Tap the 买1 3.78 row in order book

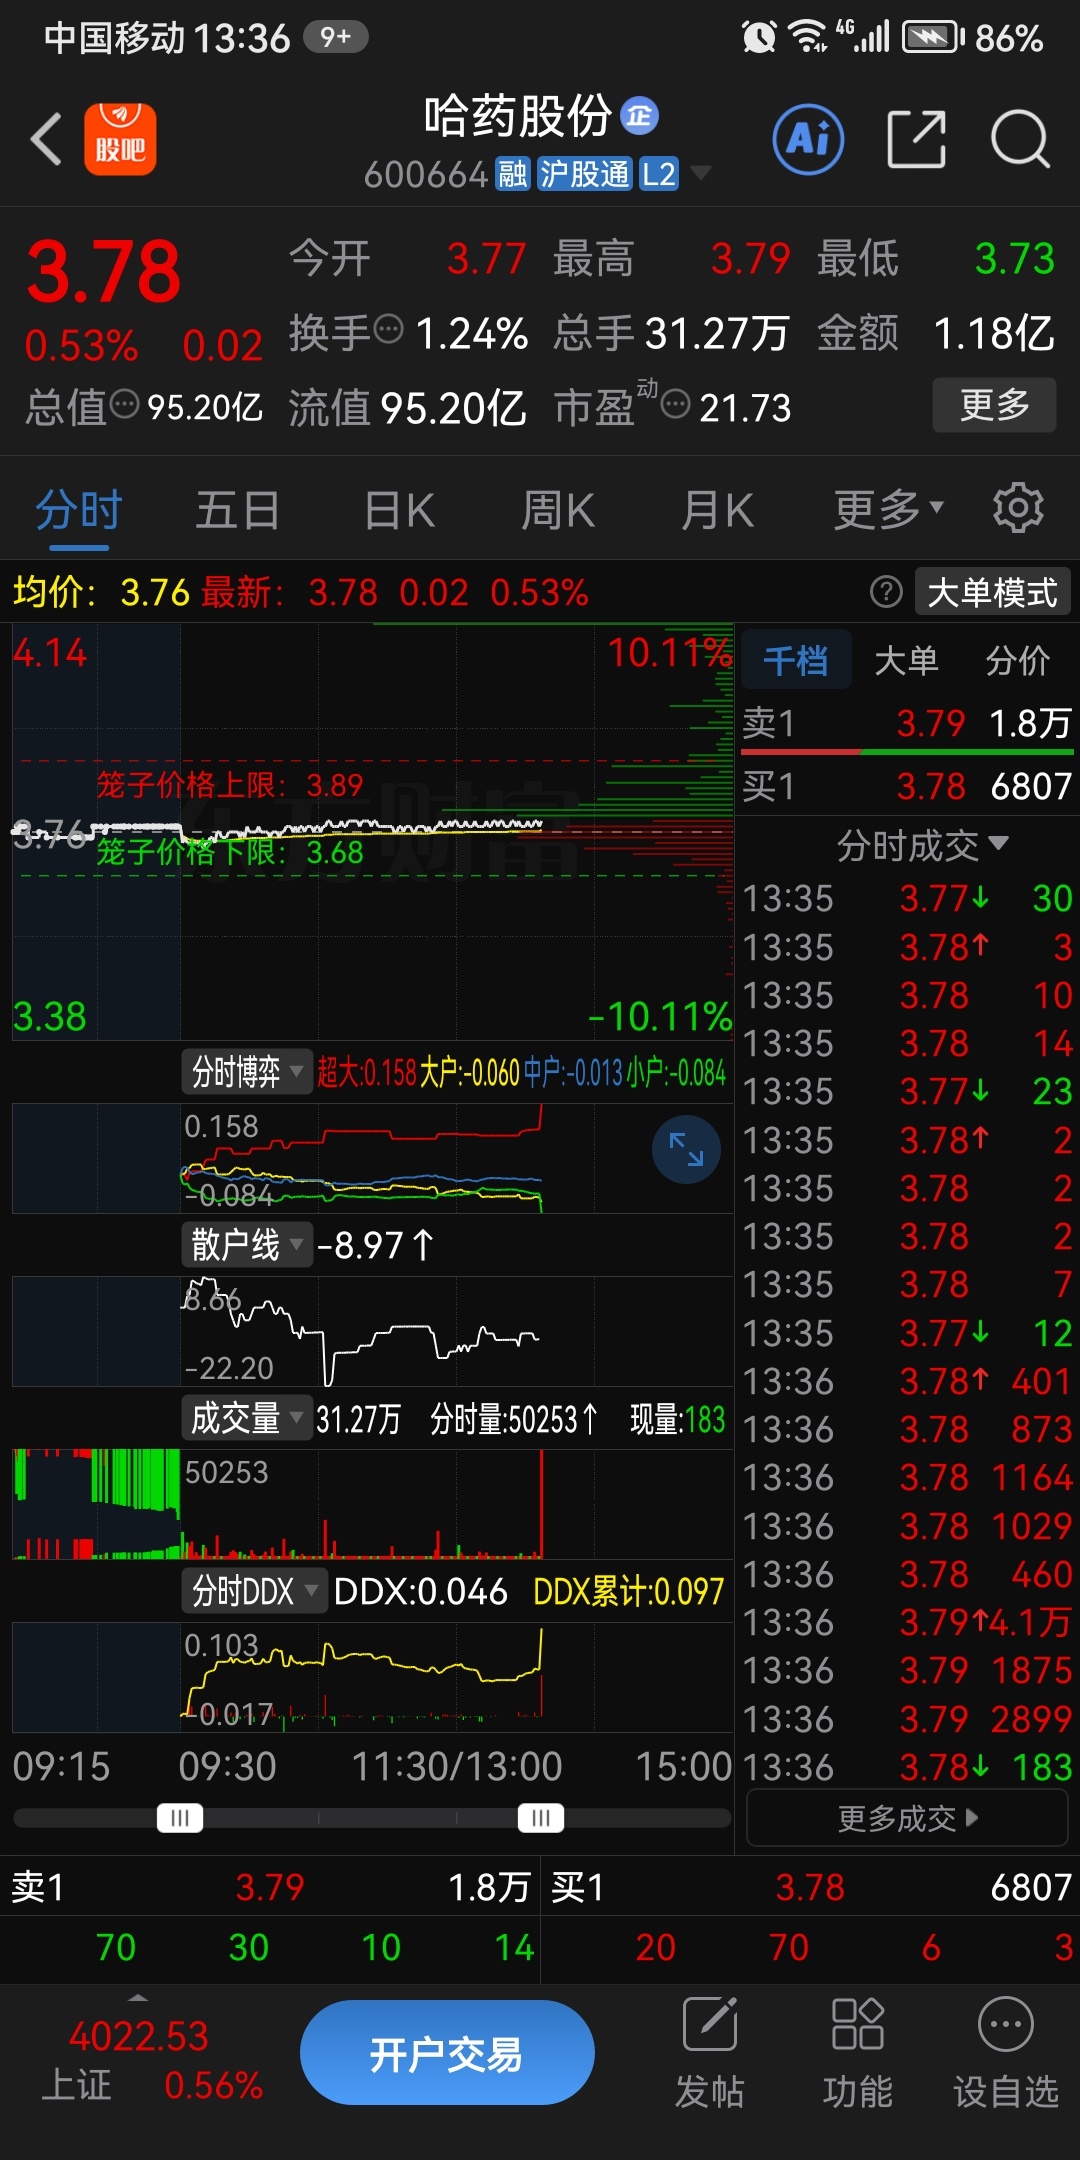coord(907,786)
